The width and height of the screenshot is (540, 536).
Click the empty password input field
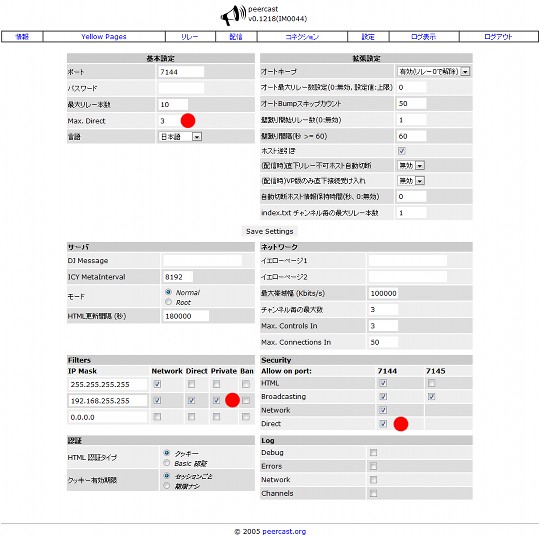[181, 88]
